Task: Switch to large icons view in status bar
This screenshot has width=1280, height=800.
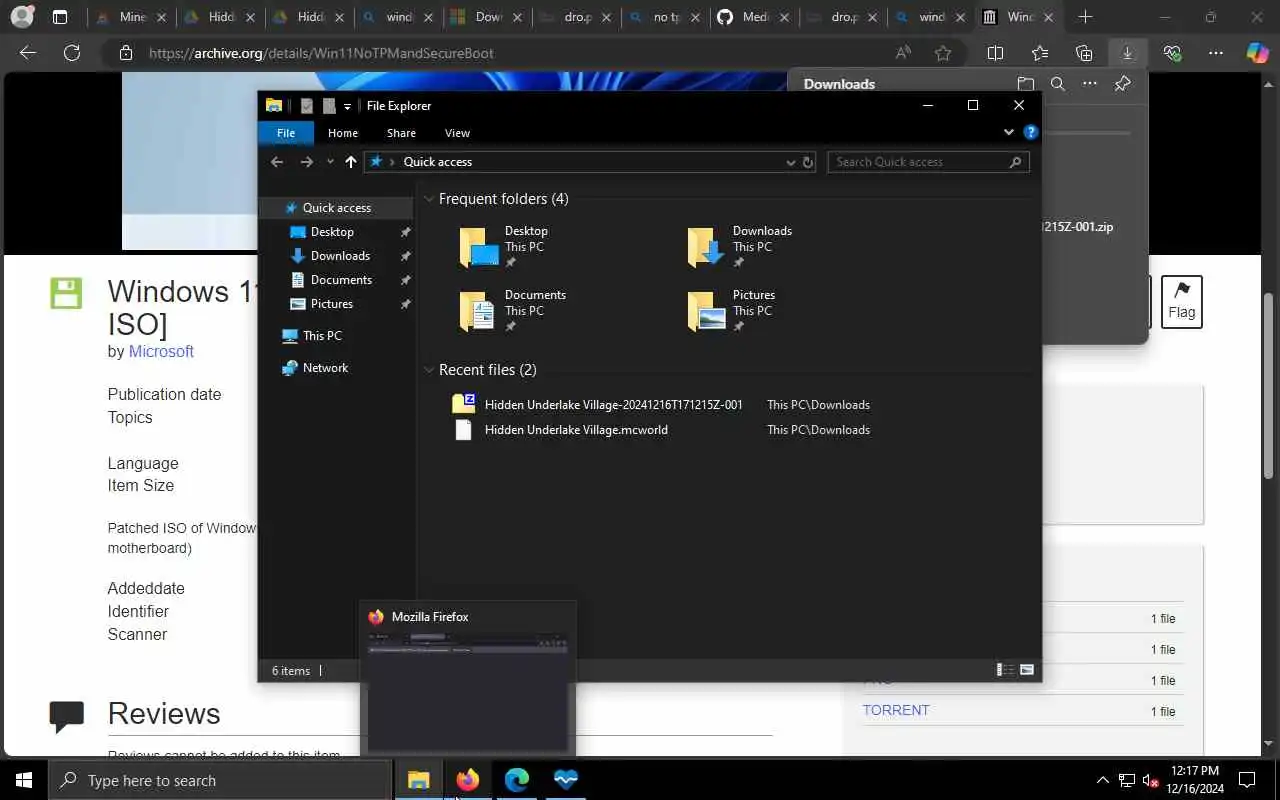Action: coord(1027,670)
